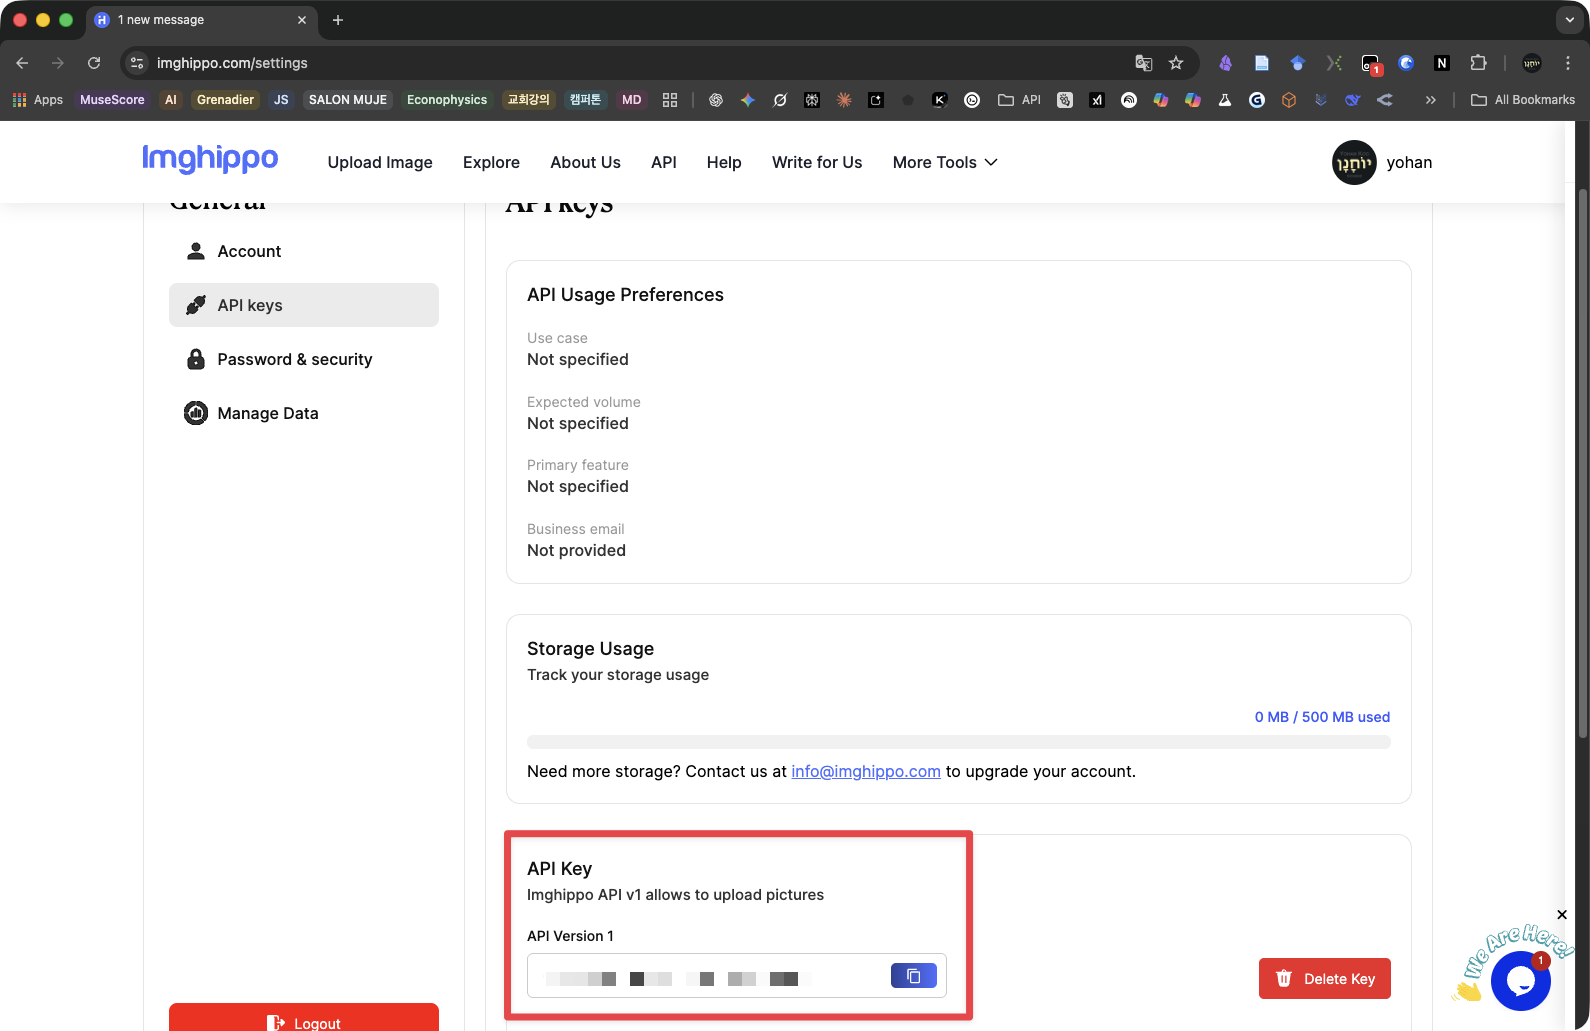This screenshot has height=1031, width=1590.
Task: Open the Chrome profile avatar
Action: (1532, 63)
